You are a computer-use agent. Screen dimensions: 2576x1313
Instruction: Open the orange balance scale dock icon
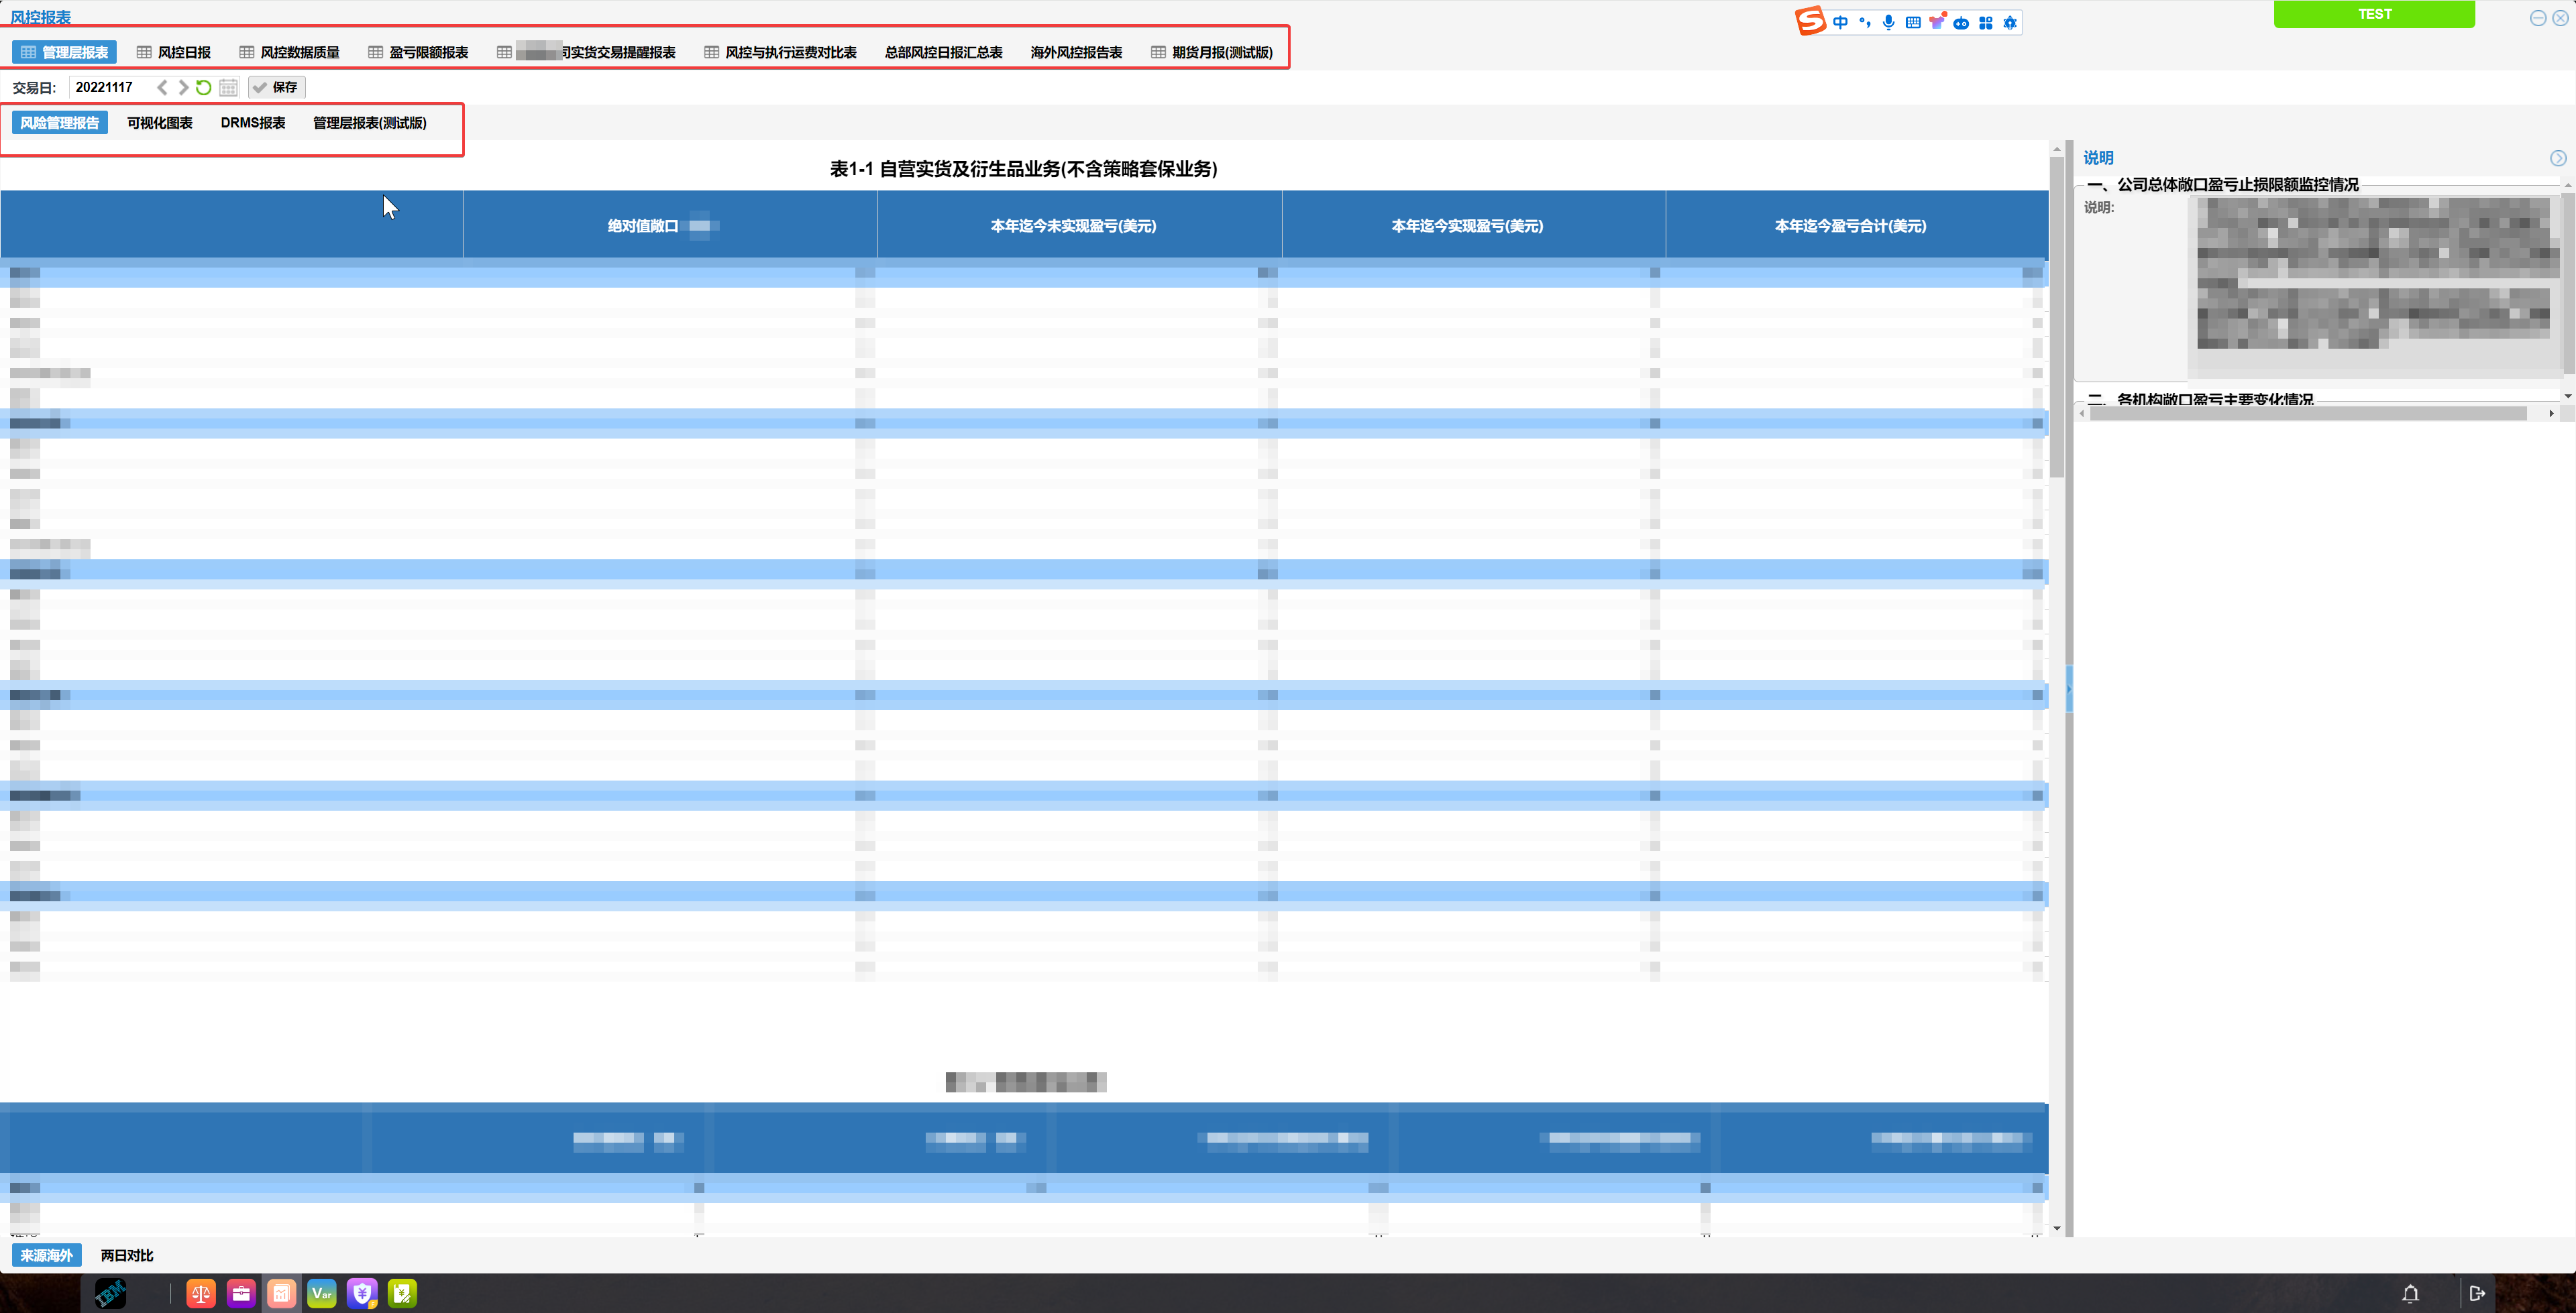pyautogui.click(x=201, y=1294)
